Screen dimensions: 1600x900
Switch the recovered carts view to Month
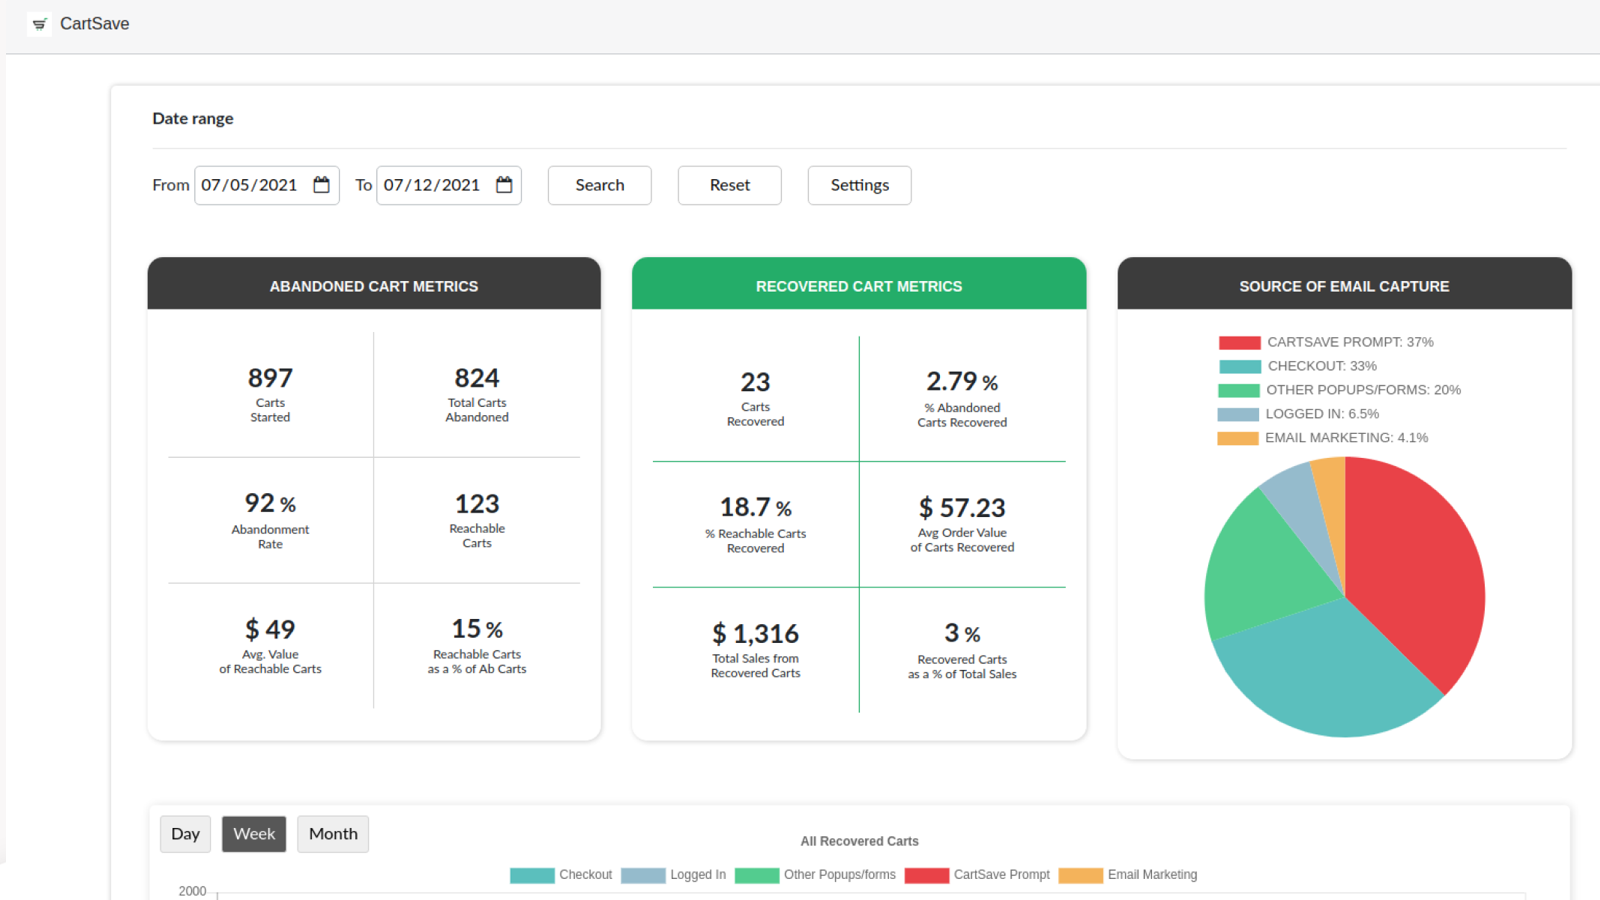click(333, 833)
